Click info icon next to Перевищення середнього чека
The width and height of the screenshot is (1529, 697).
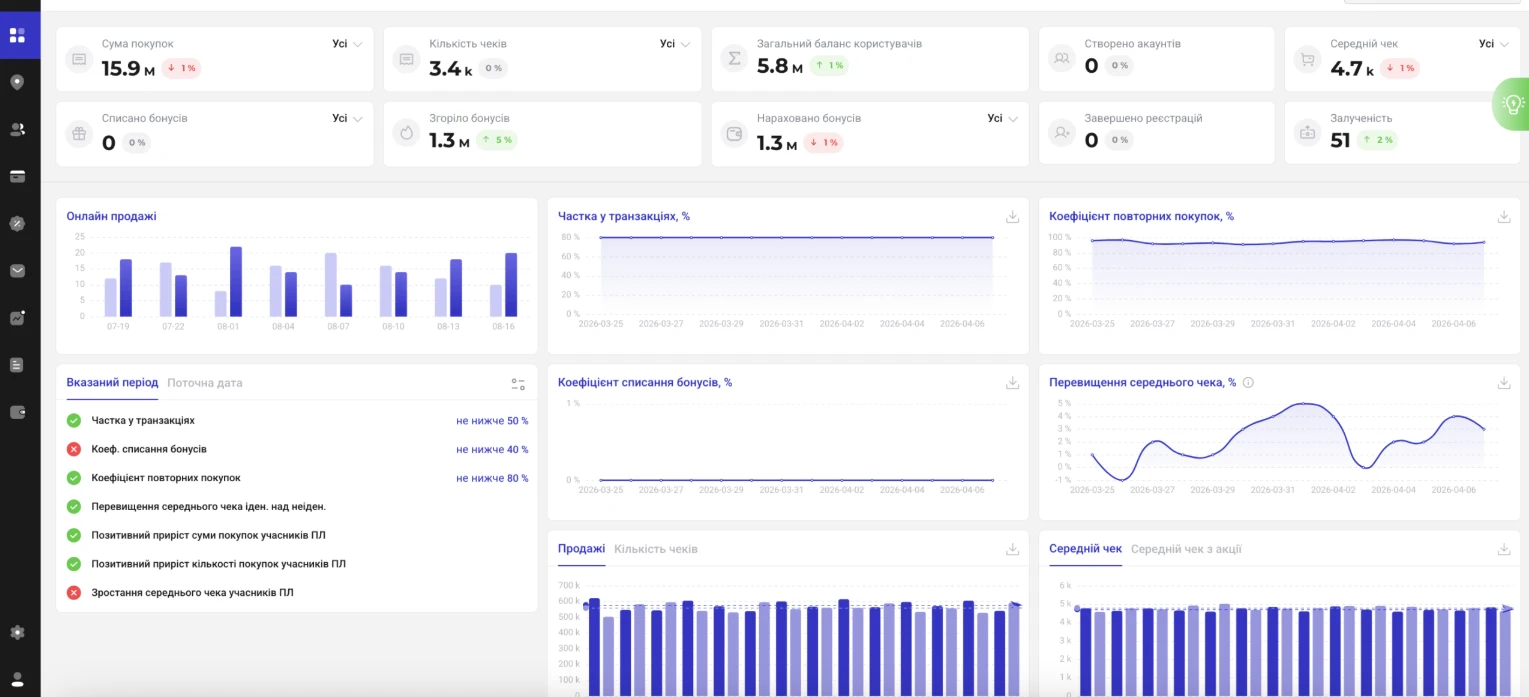tap(1248, 382)
